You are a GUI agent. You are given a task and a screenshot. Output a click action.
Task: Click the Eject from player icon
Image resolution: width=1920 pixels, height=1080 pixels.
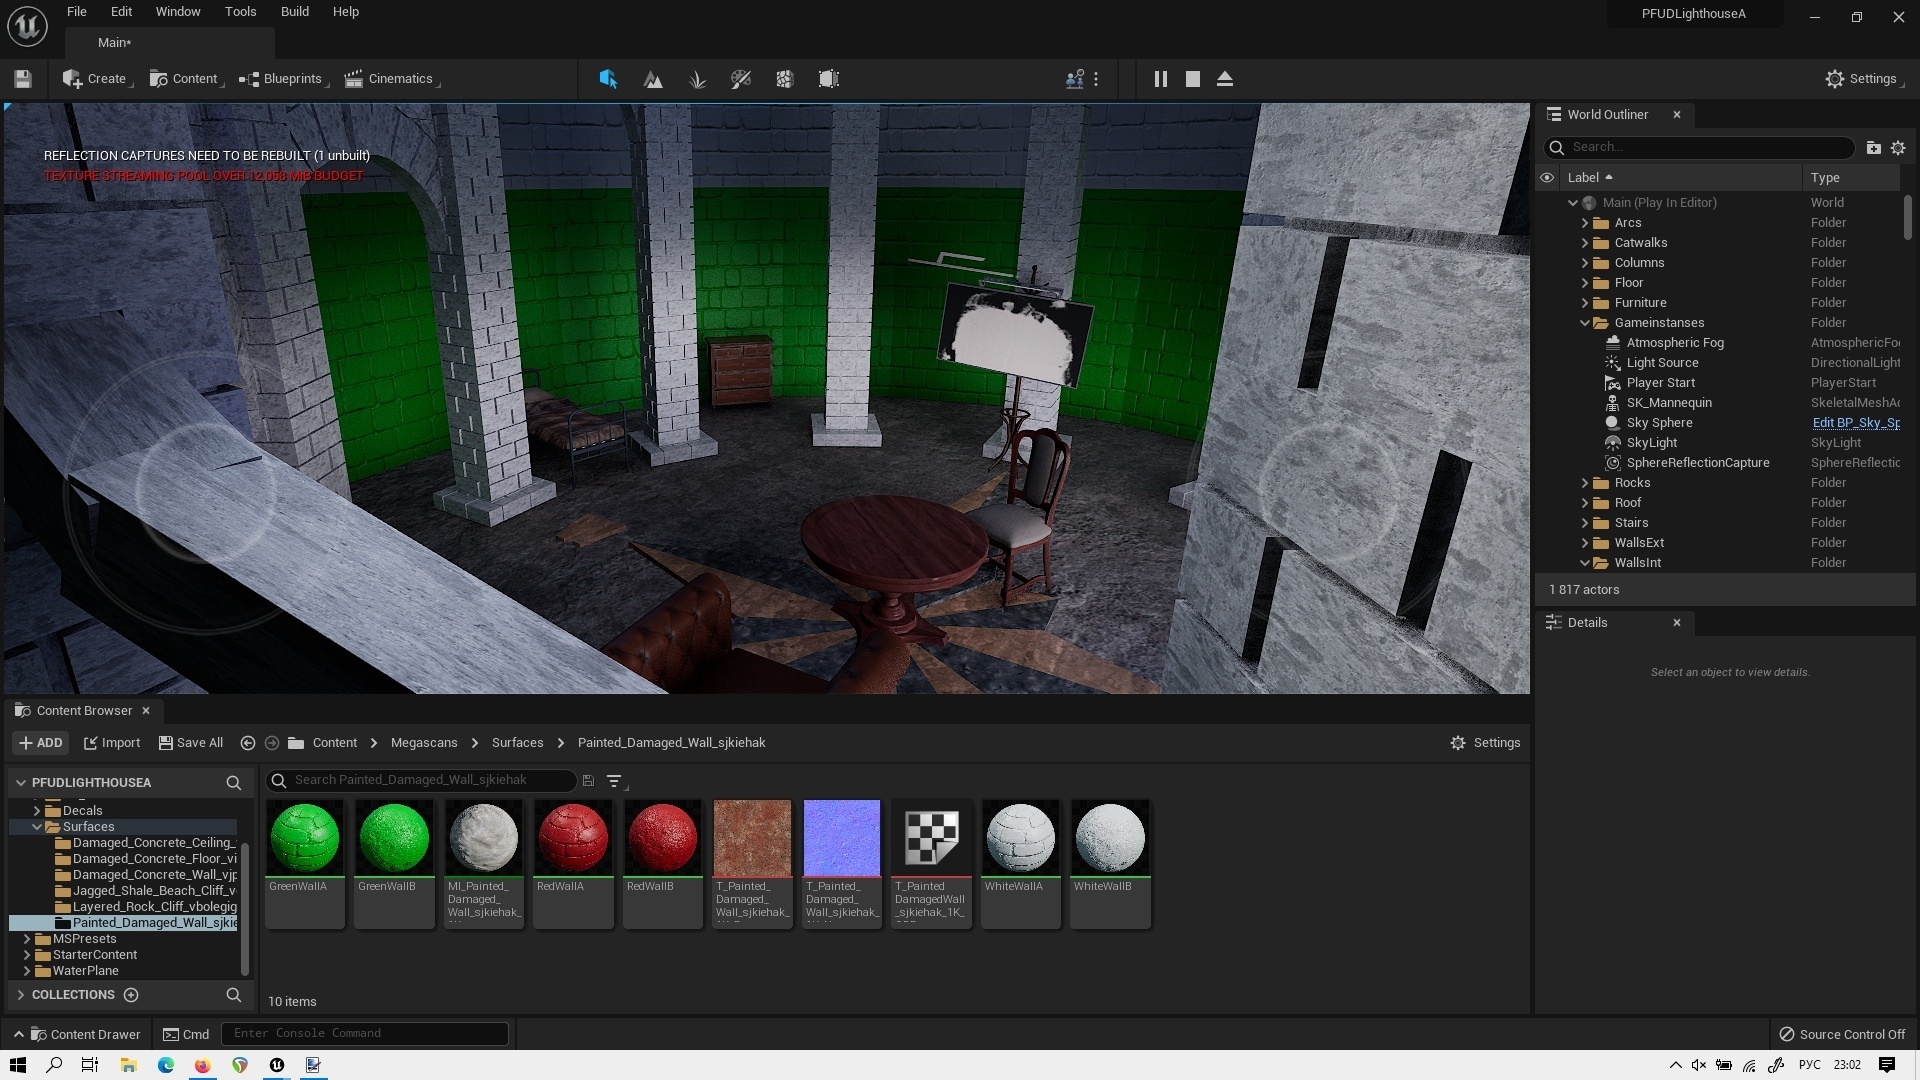click(1224, 79)
